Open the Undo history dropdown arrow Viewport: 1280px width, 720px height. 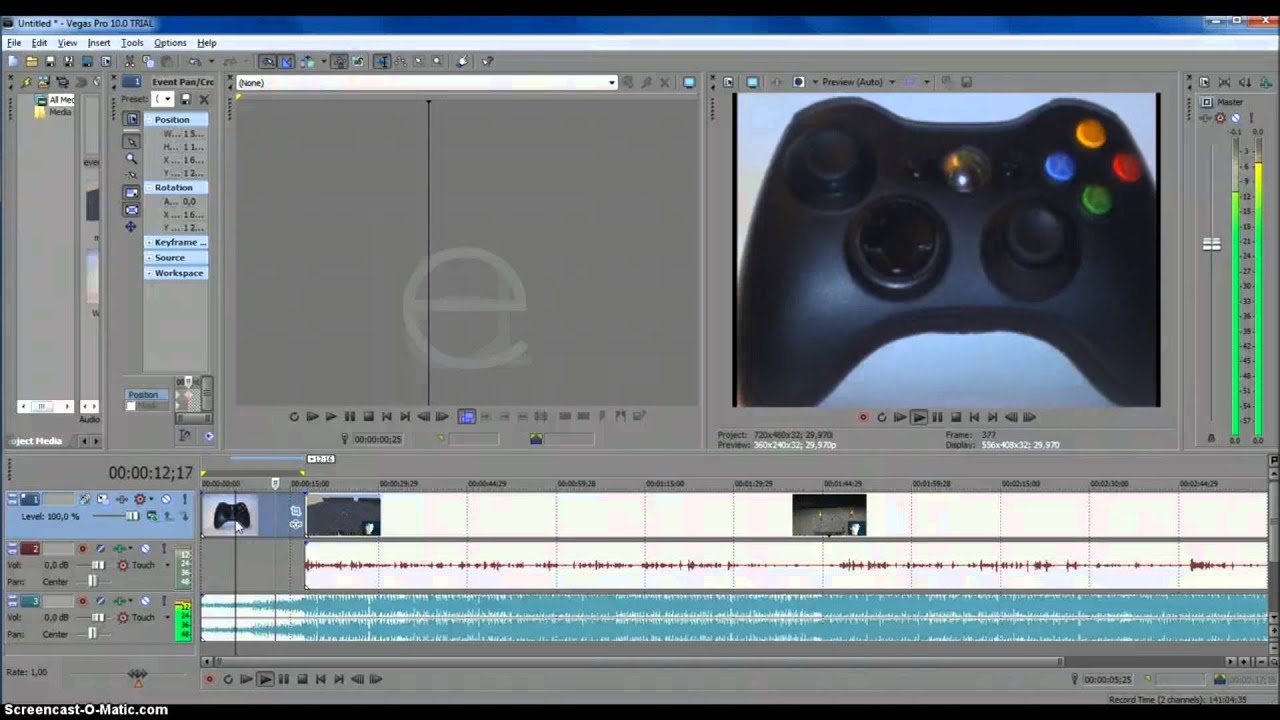click(x=210, y=62)
